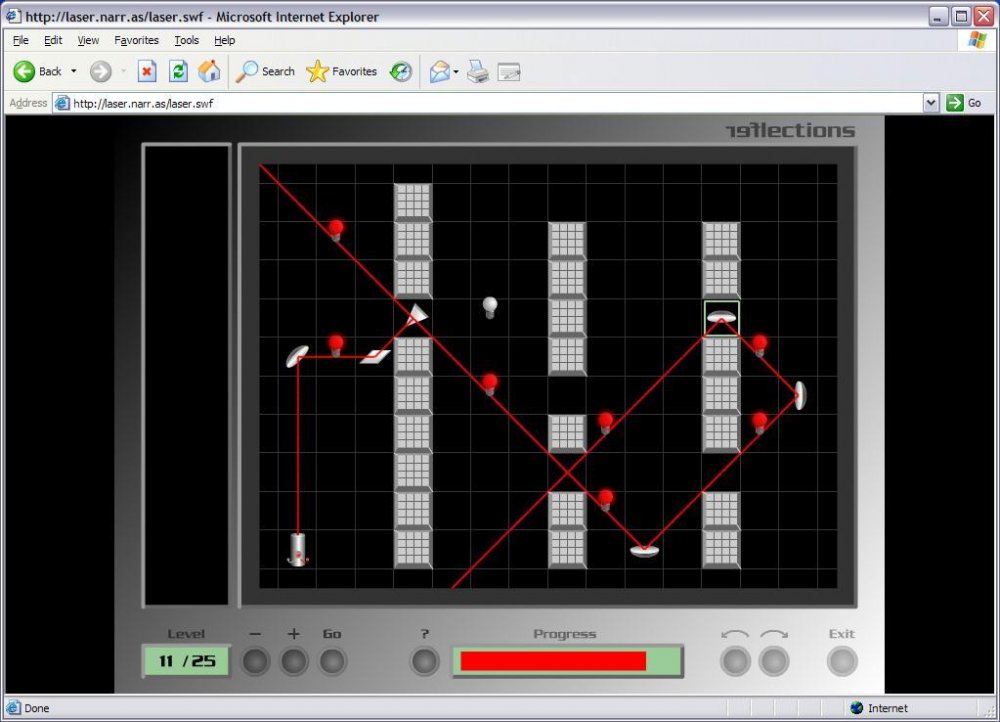Click the Home icon in toolbar
Screen dimensions: 1000x722
point(209,71)
